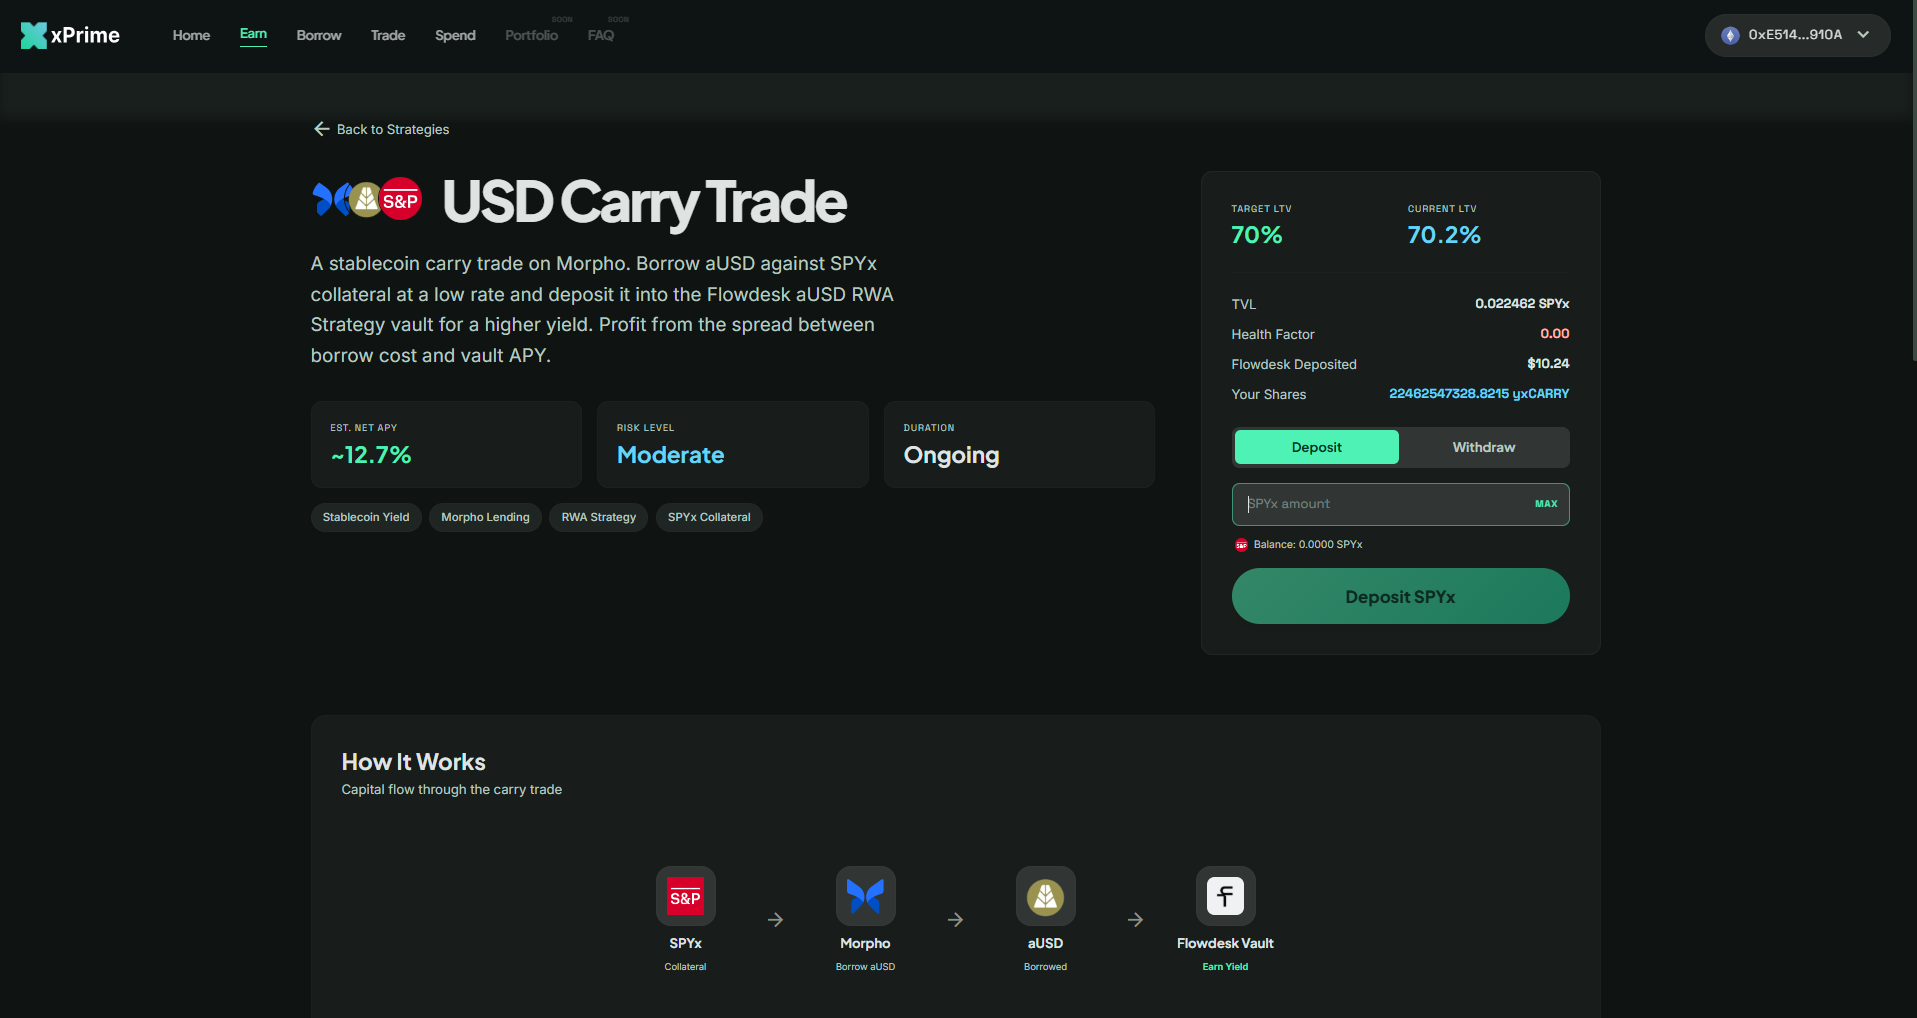
Task: Click the small S&P icon beside Balance
Action: (1241, 545)
